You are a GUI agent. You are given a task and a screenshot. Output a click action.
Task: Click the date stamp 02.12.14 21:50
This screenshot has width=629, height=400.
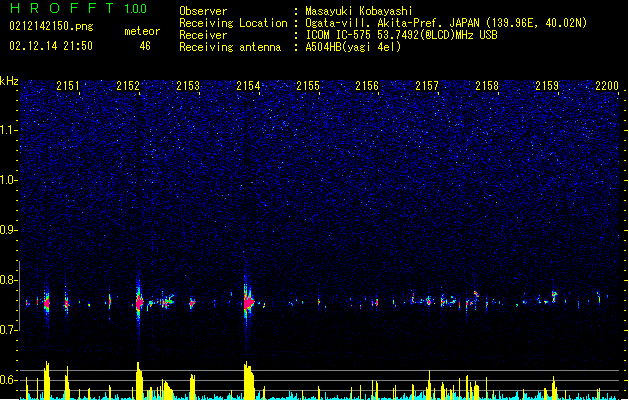point(51,46)
